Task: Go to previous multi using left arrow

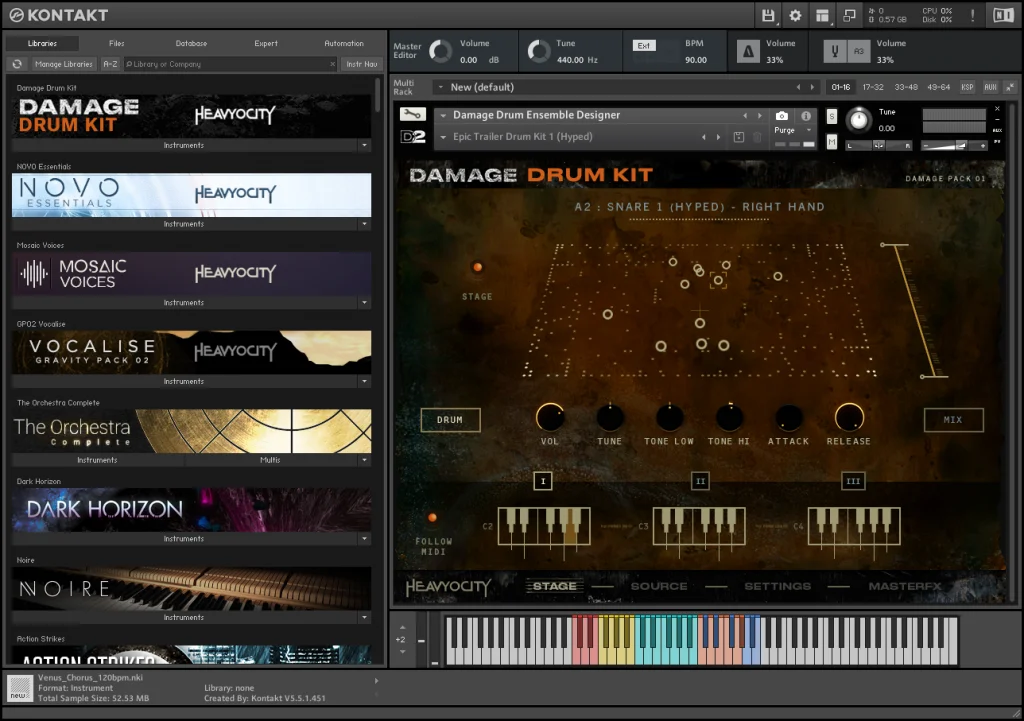Action: tap(798, 87)
